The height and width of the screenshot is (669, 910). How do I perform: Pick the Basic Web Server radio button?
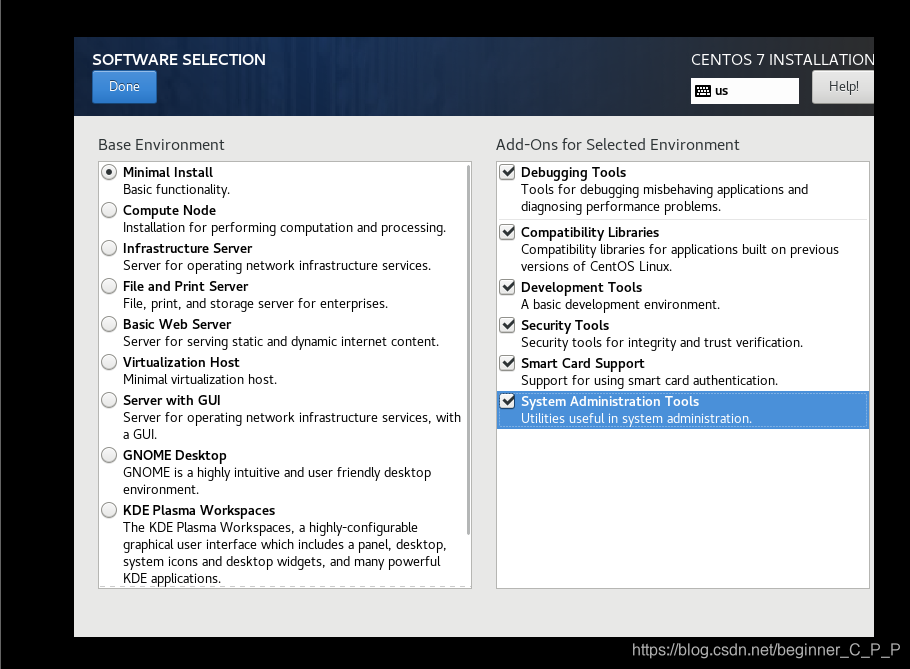[109, 324]
